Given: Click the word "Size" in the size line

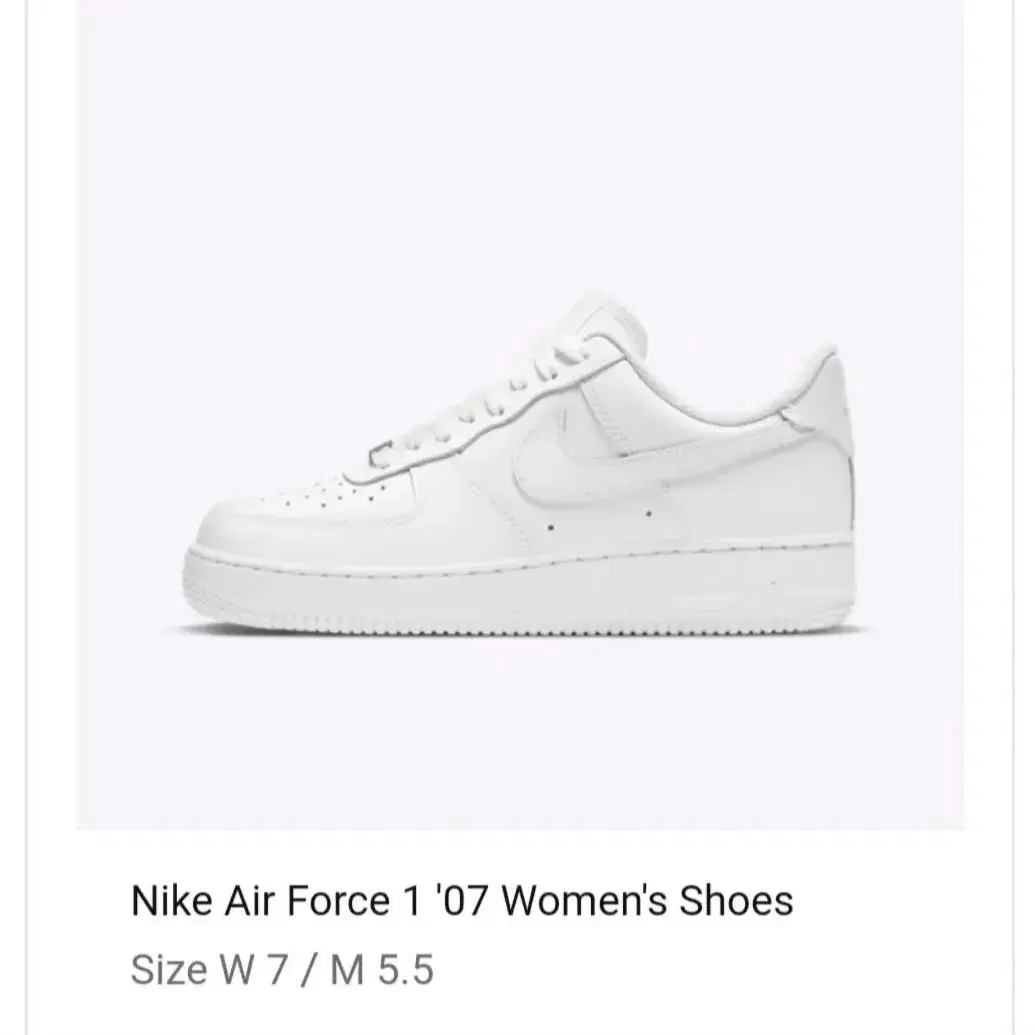Looking at the screenshot, I should [x=169, y=970].
